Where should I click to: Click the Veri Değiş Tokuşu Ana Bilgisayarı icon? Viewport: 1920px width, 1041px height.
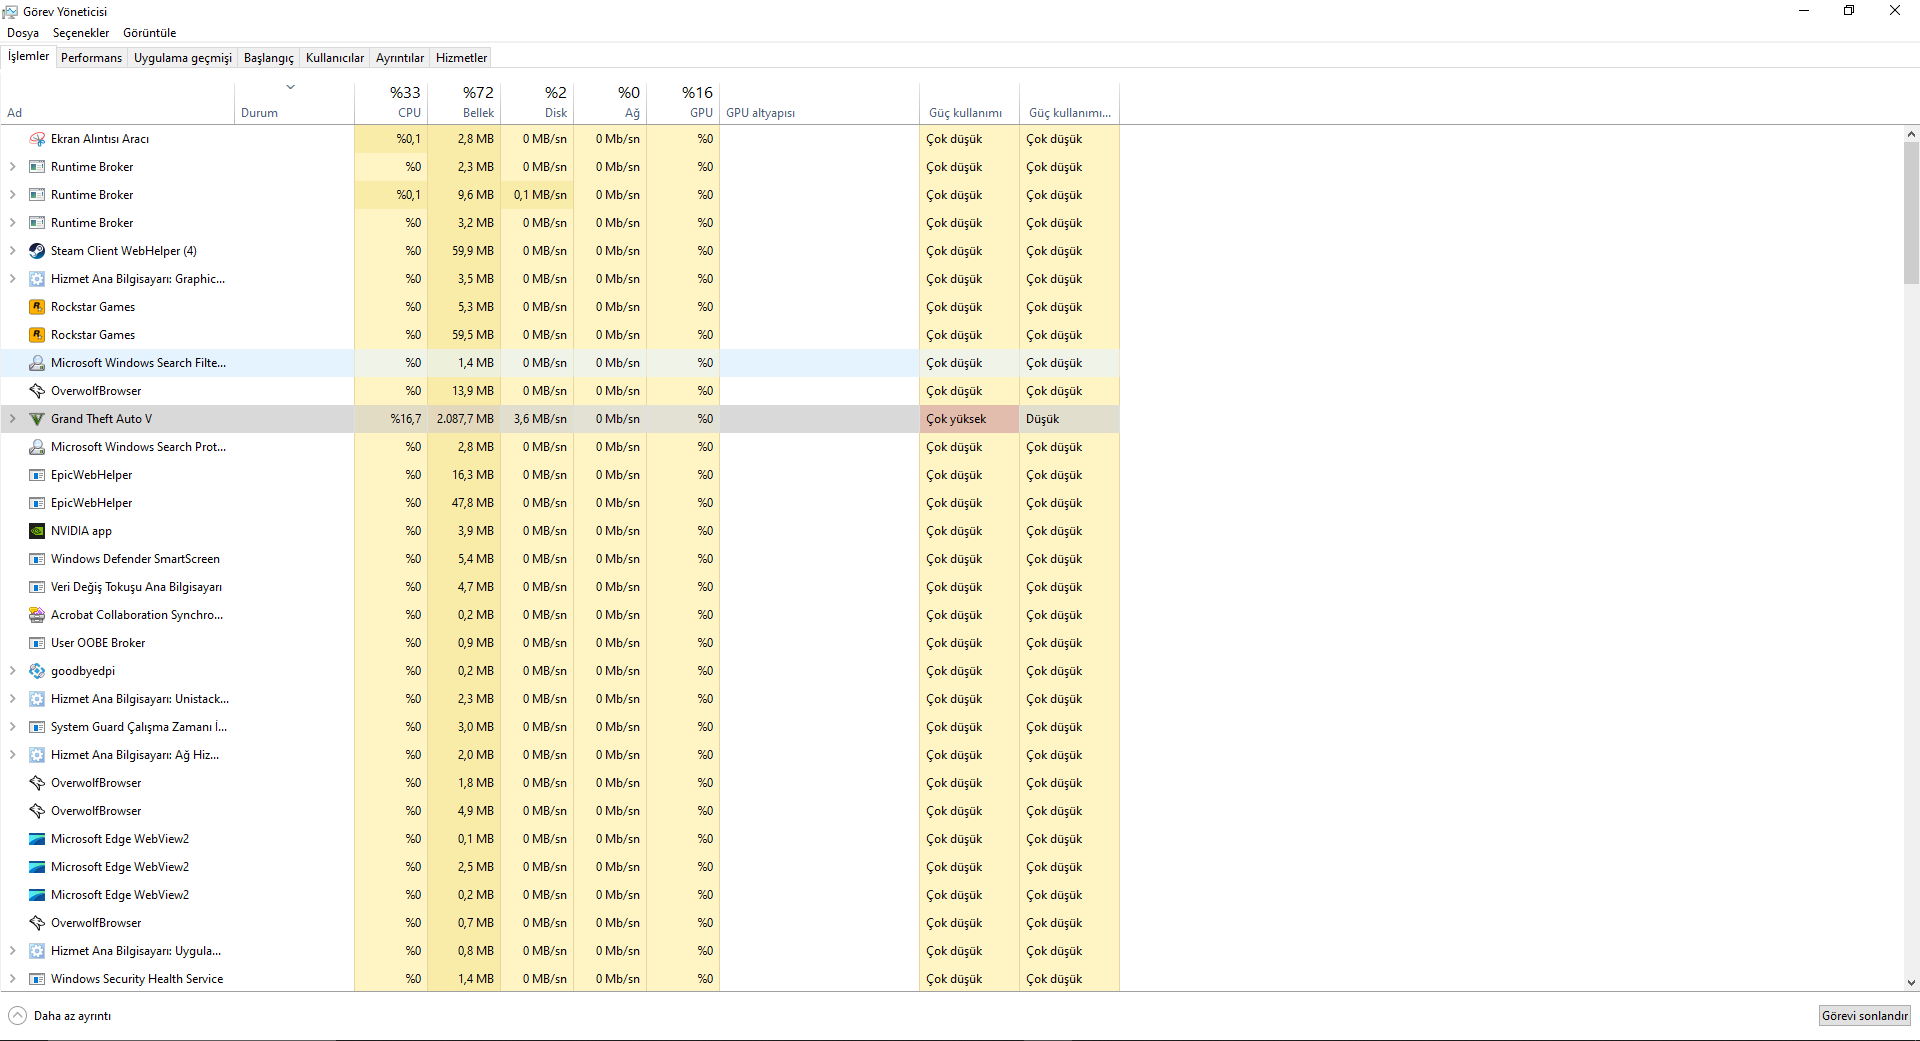[37, 587]
